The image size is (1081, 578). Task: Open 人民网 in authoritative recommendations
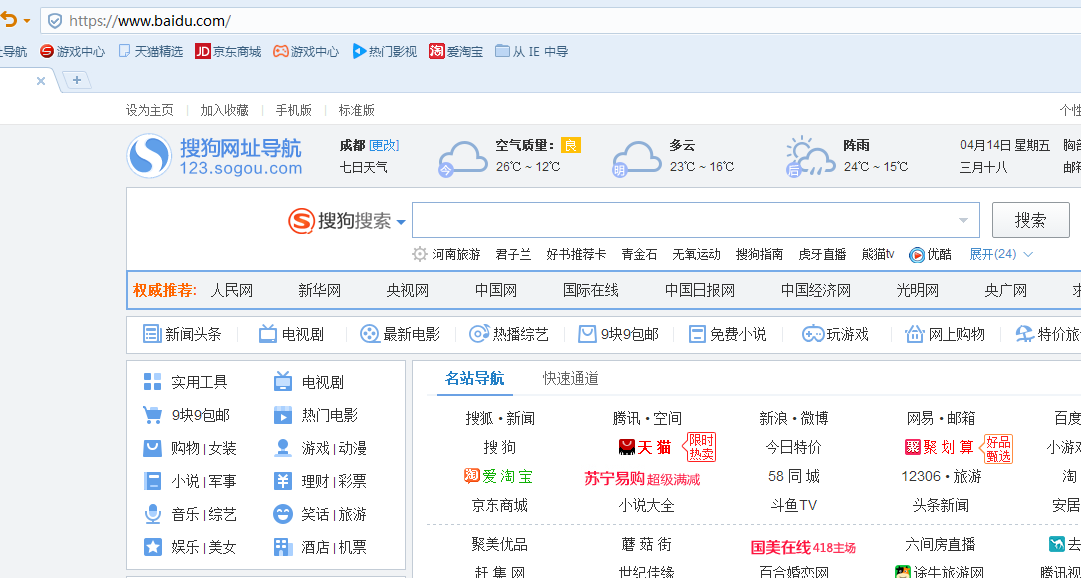pos(232,290)
